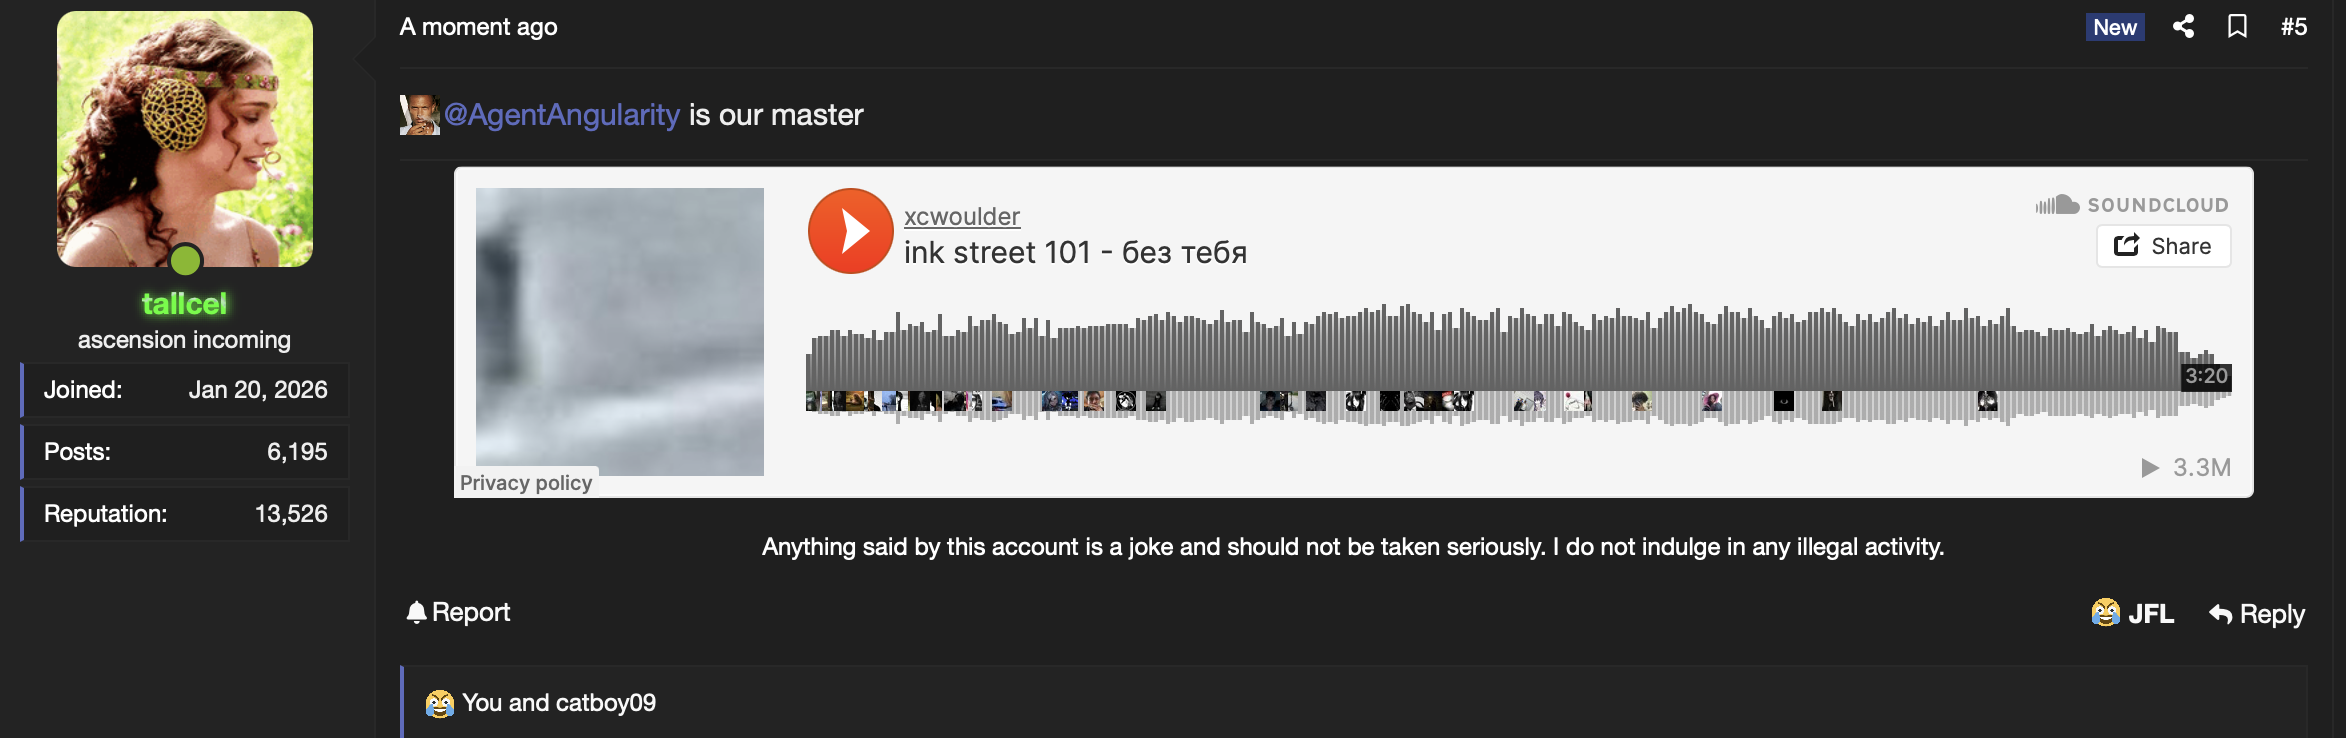Image resolution: width=2346 pixels, height=738 pixels.
Task: Click the New post badge
Action: (x=2115, y=27)
